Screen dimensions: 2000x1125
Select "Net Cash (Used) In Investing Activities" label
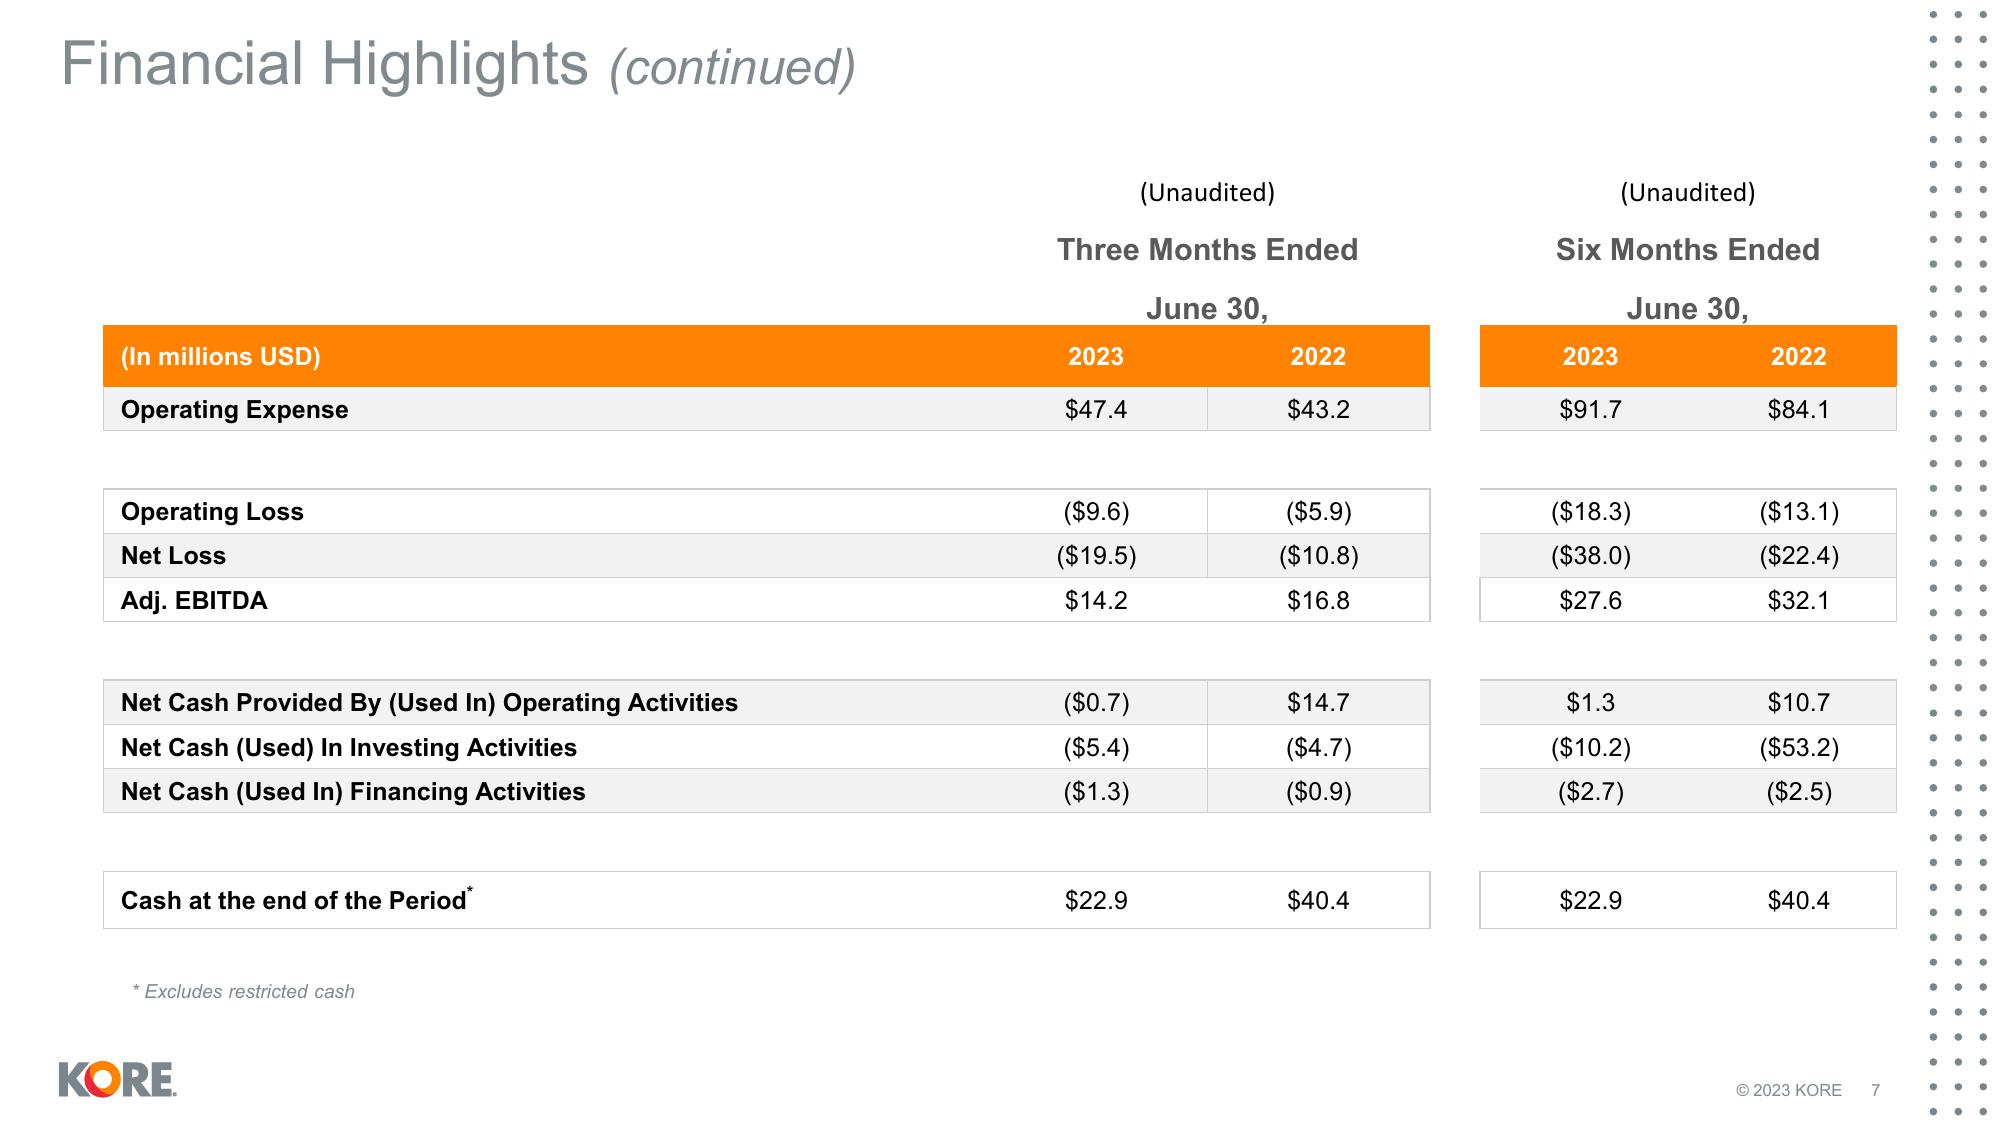pos(348,748)
